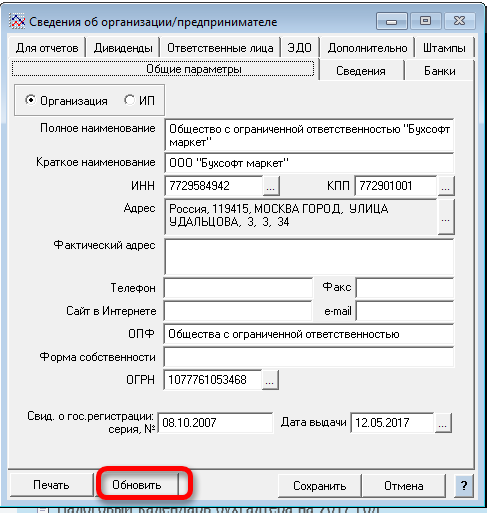Click the Обновить button

coord(137,485)
